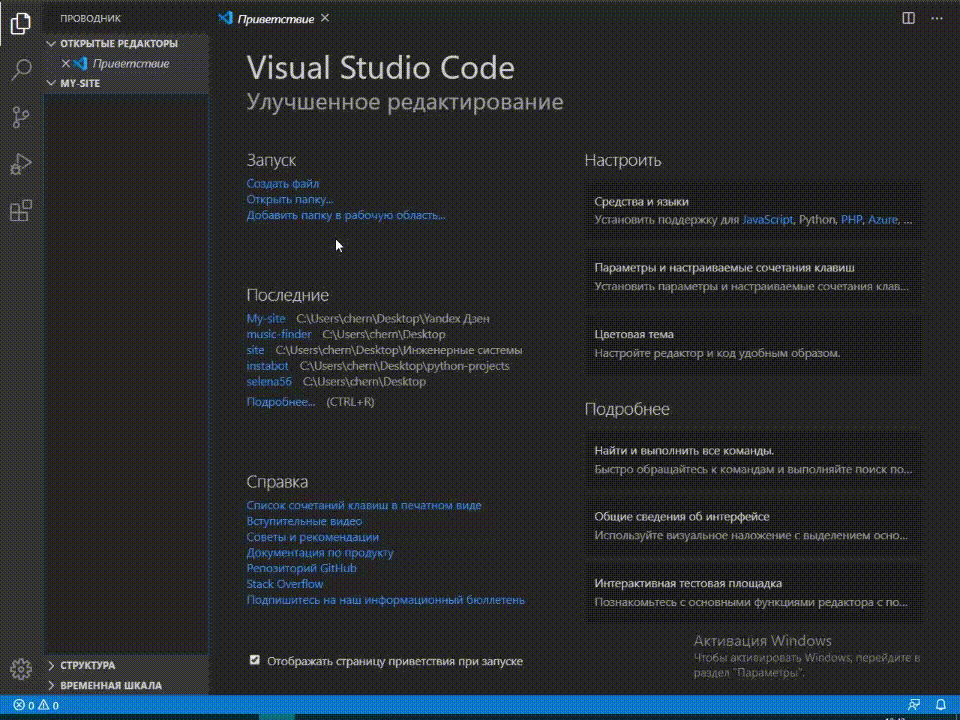Open the Цветовая тема card
960x720 pixels.
click(x=754, y=343)
